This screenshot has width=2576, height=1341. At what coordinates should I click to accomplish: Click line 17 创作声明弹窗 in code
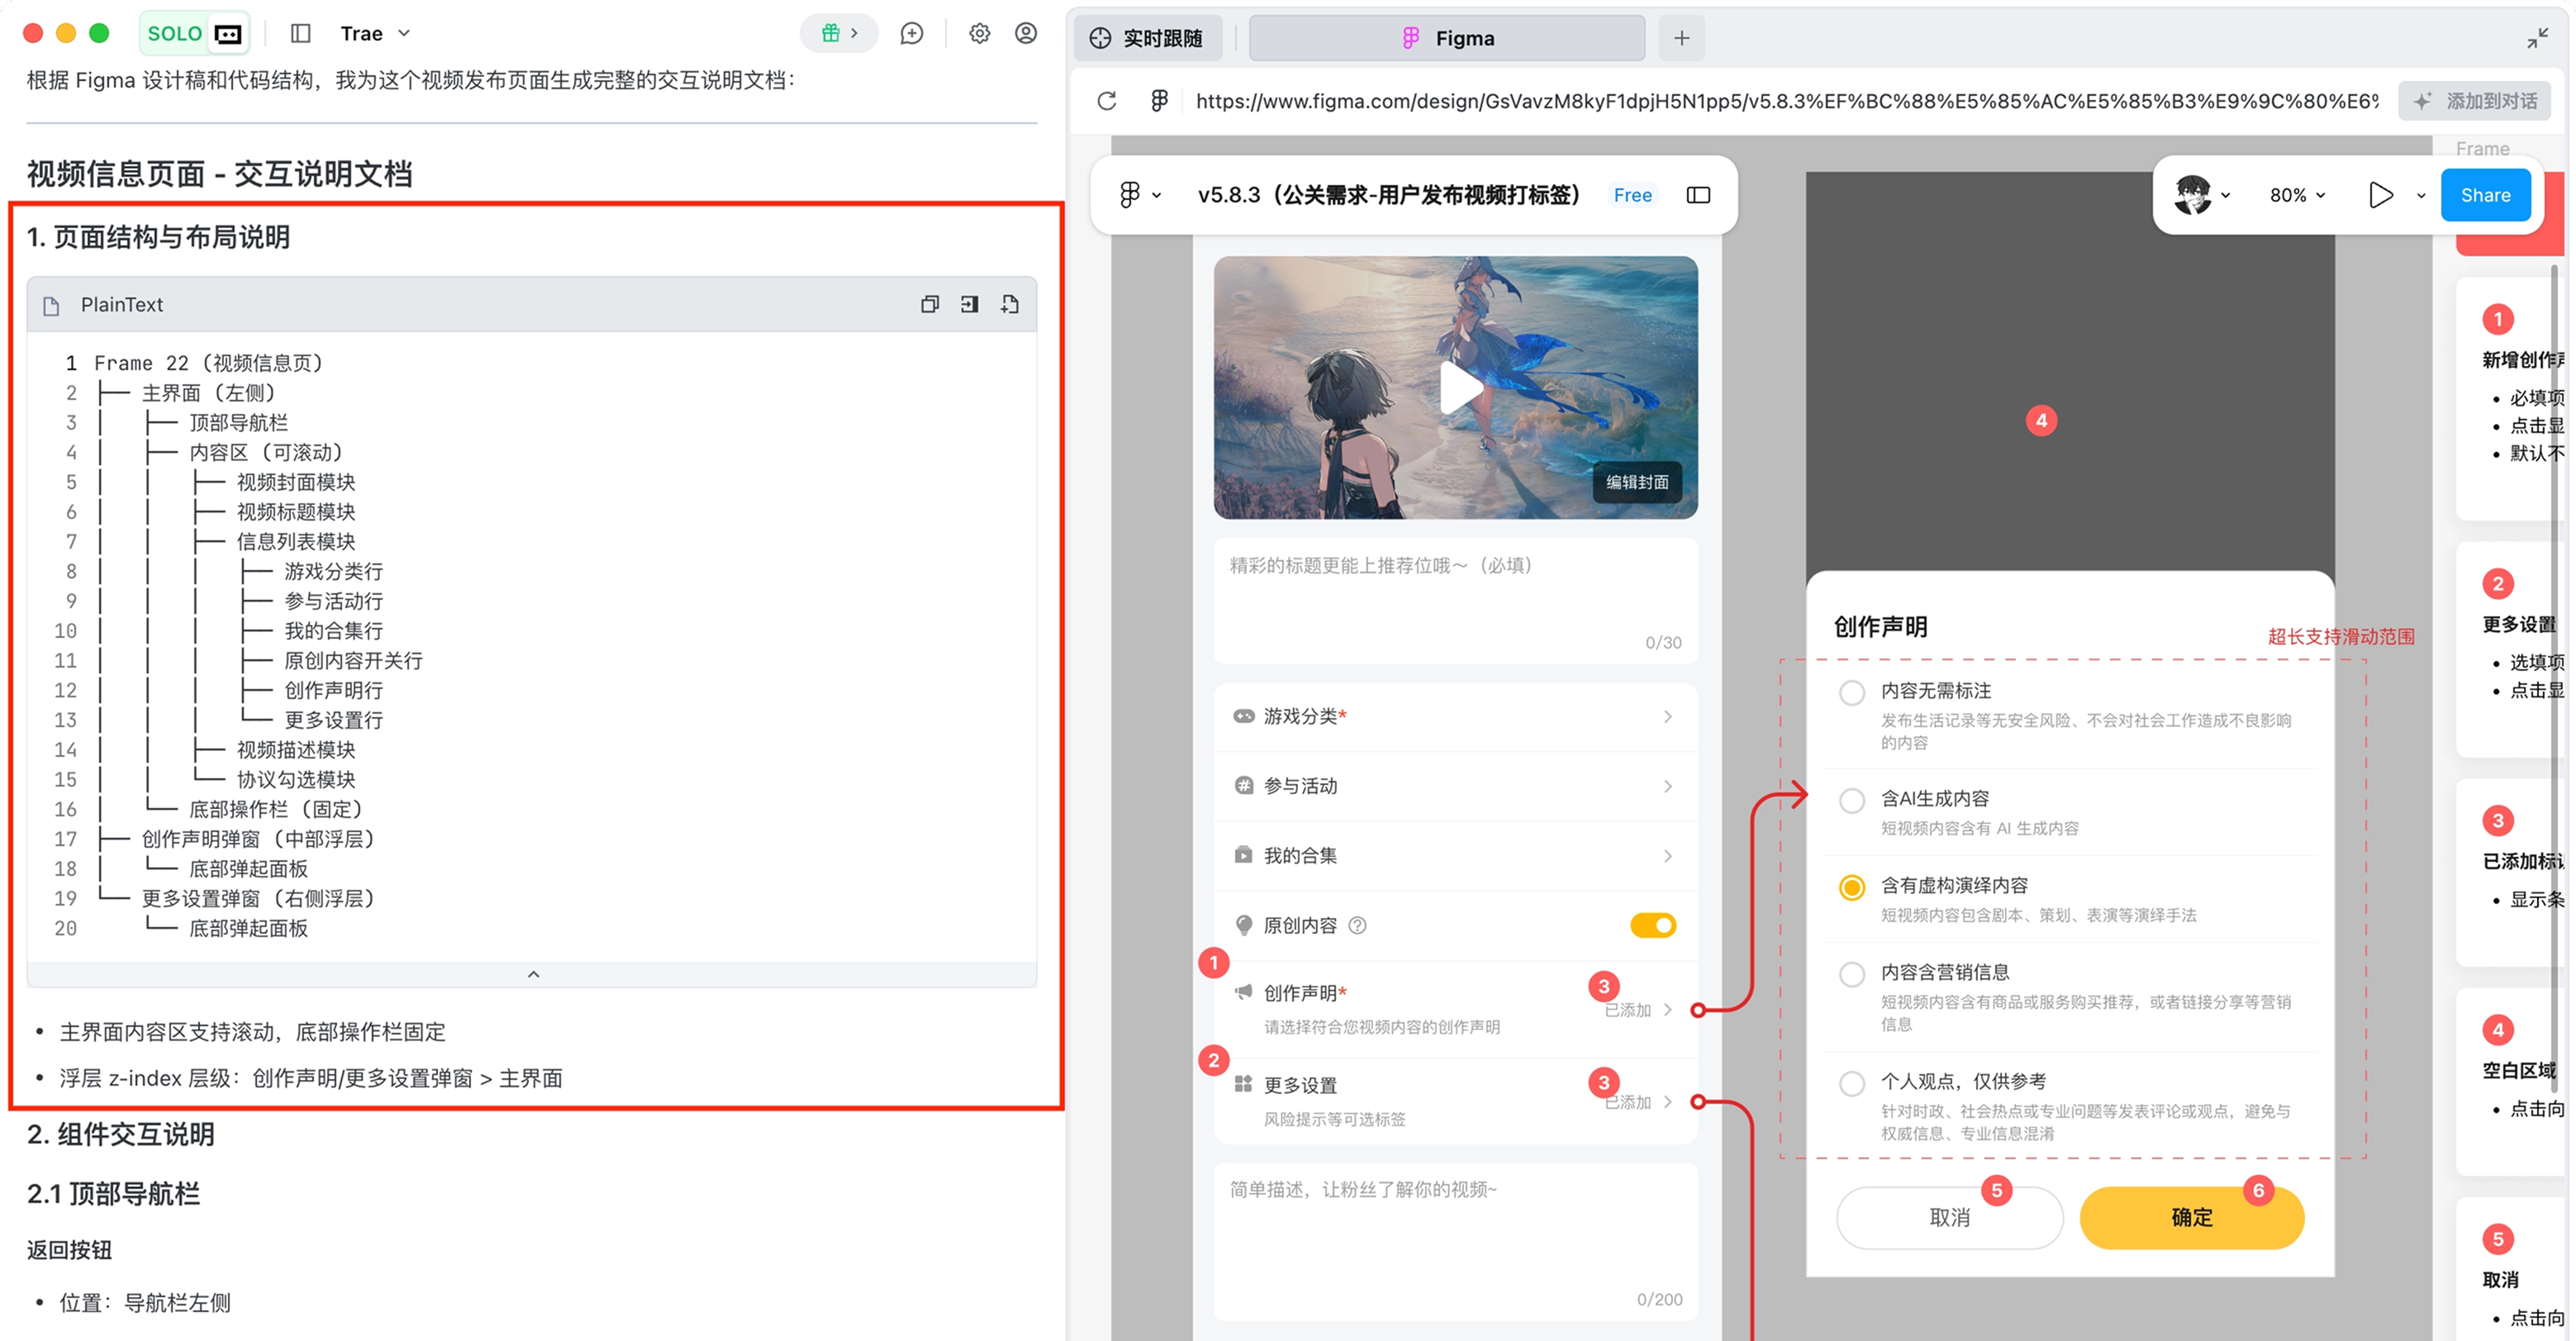point(257,839)
